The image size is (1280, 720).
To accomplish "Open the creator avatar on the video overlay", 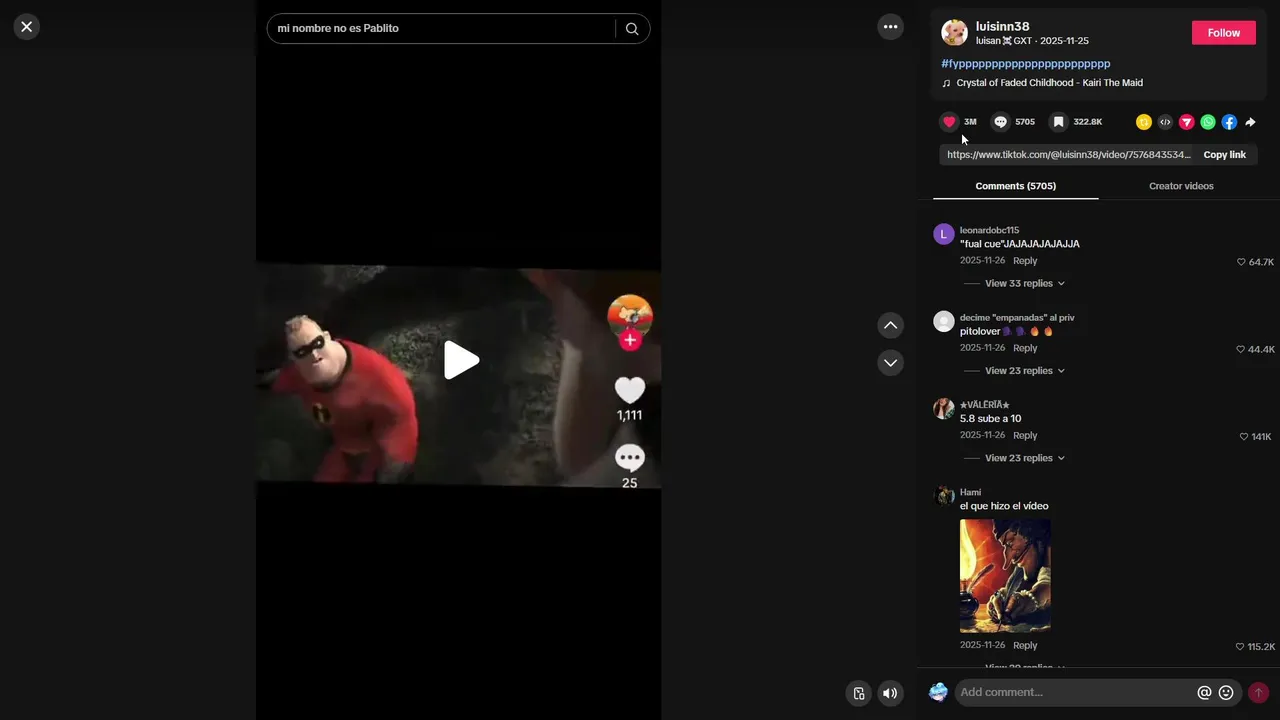I will point(630,317).
